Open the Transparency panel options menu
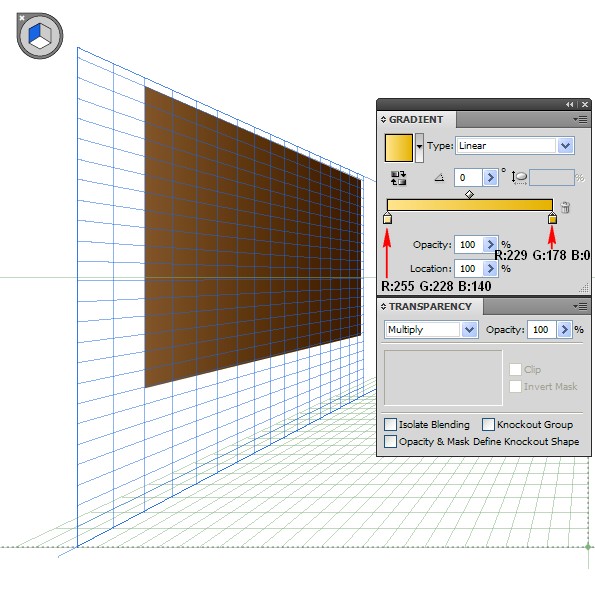This screenshot has height=595, width=595. click(581, 306)
